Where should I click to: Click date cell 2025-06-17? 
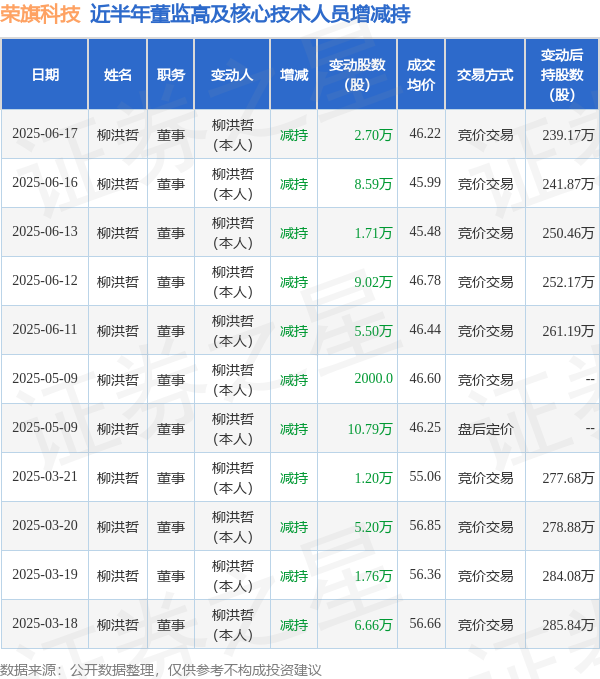(45, 133)
